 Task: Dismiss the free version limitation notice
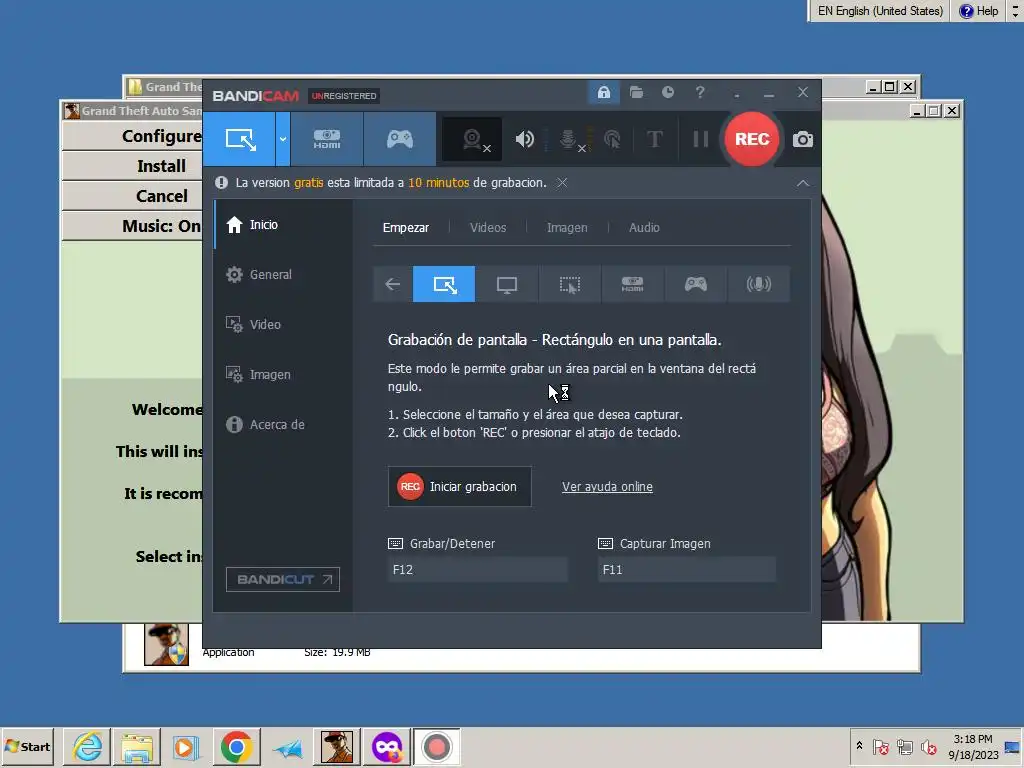click(x=562, y=183)
